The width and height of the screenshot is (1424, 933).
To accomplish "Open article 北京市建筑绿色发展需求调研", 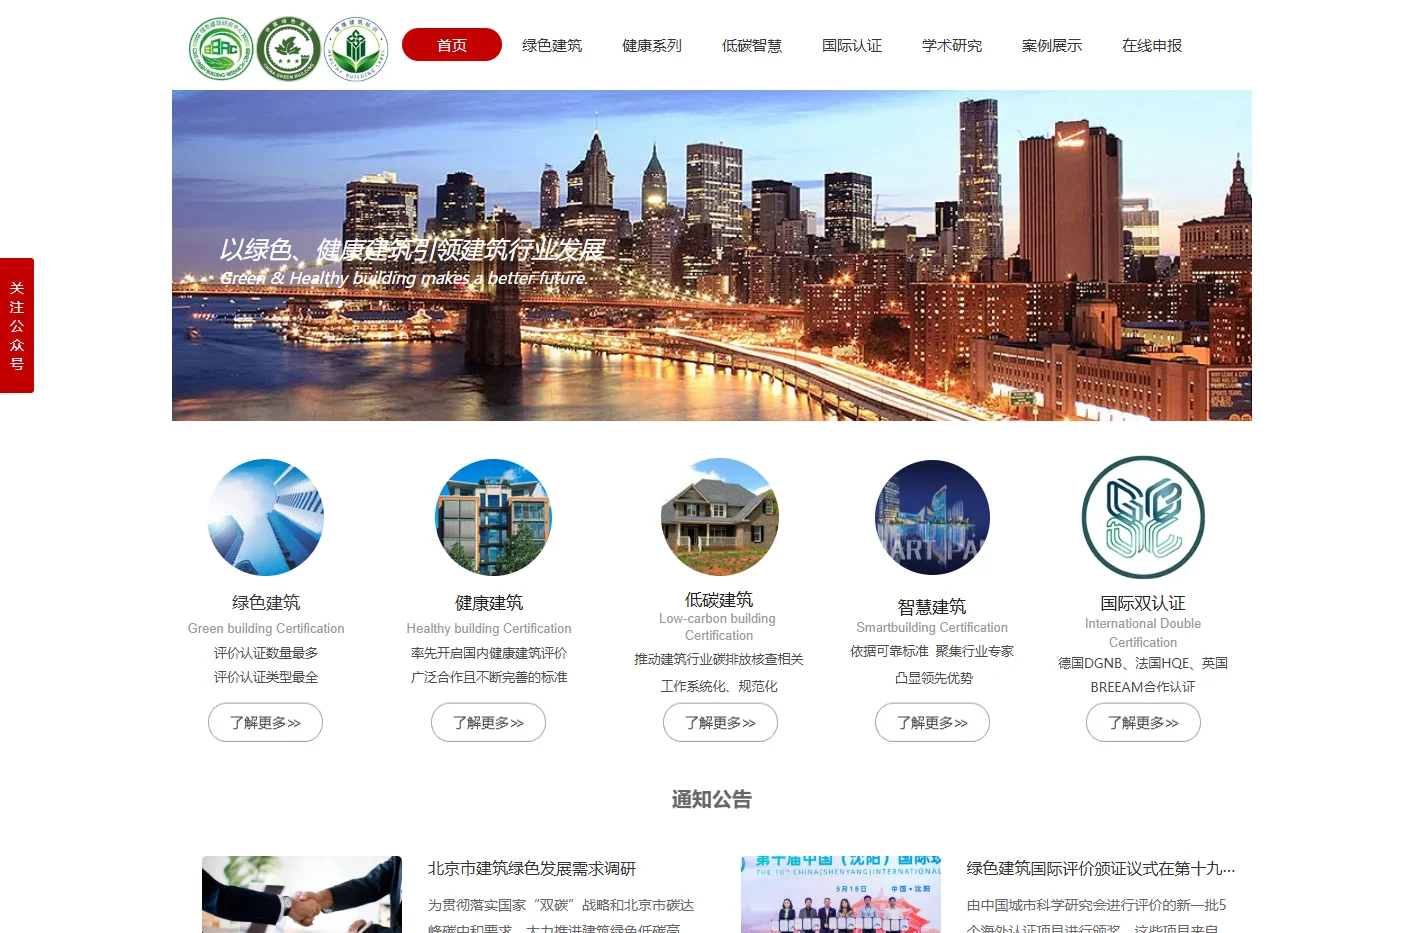I will click(x=532, y=869).
